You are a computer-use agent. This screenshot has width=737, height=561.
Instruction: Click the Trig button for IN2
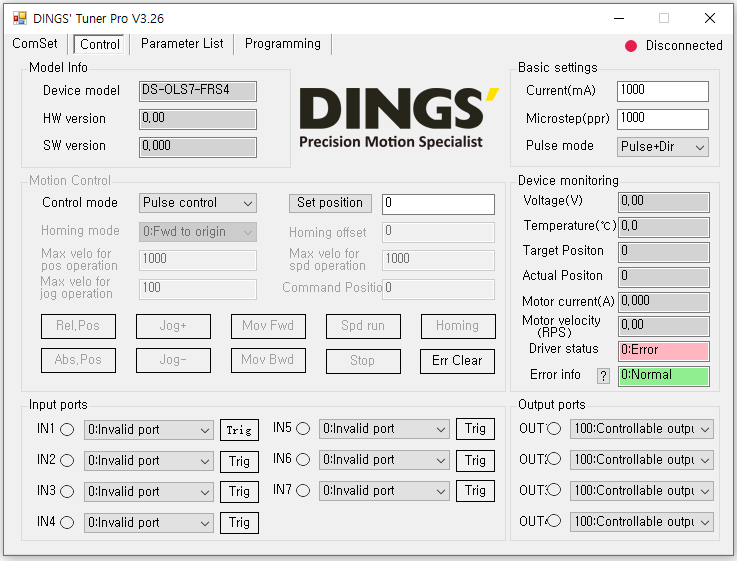pos(239,461)
